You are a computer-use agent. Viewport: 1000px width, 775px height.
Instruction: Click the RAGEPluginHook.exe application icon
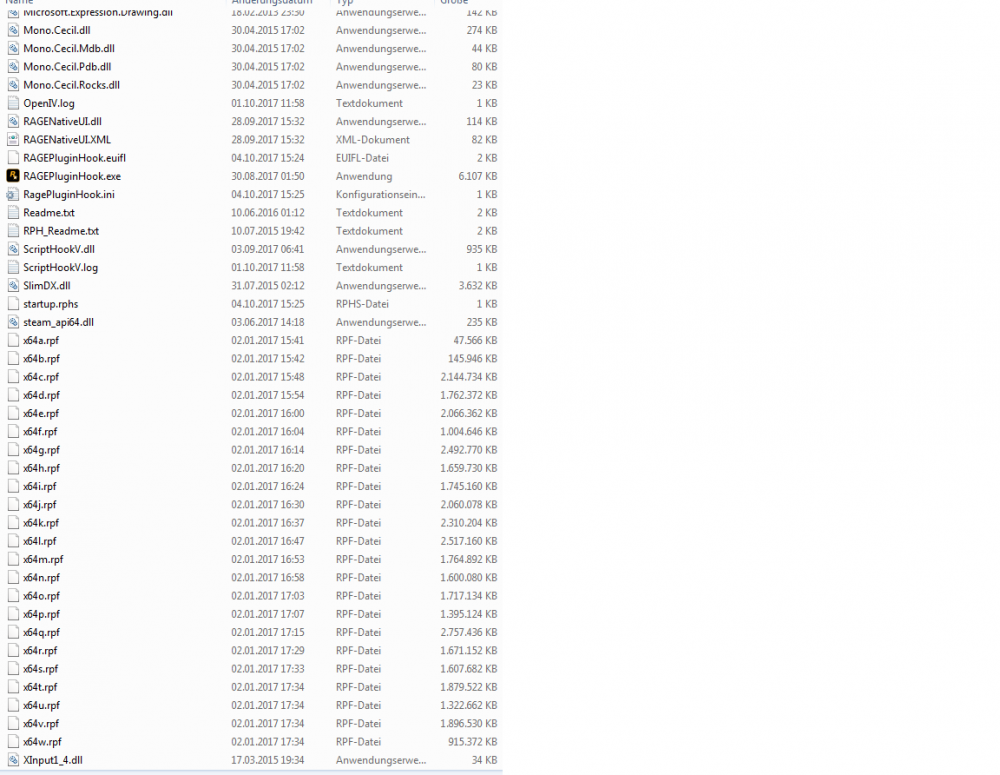pyautogui.click(x=13, y=175)
